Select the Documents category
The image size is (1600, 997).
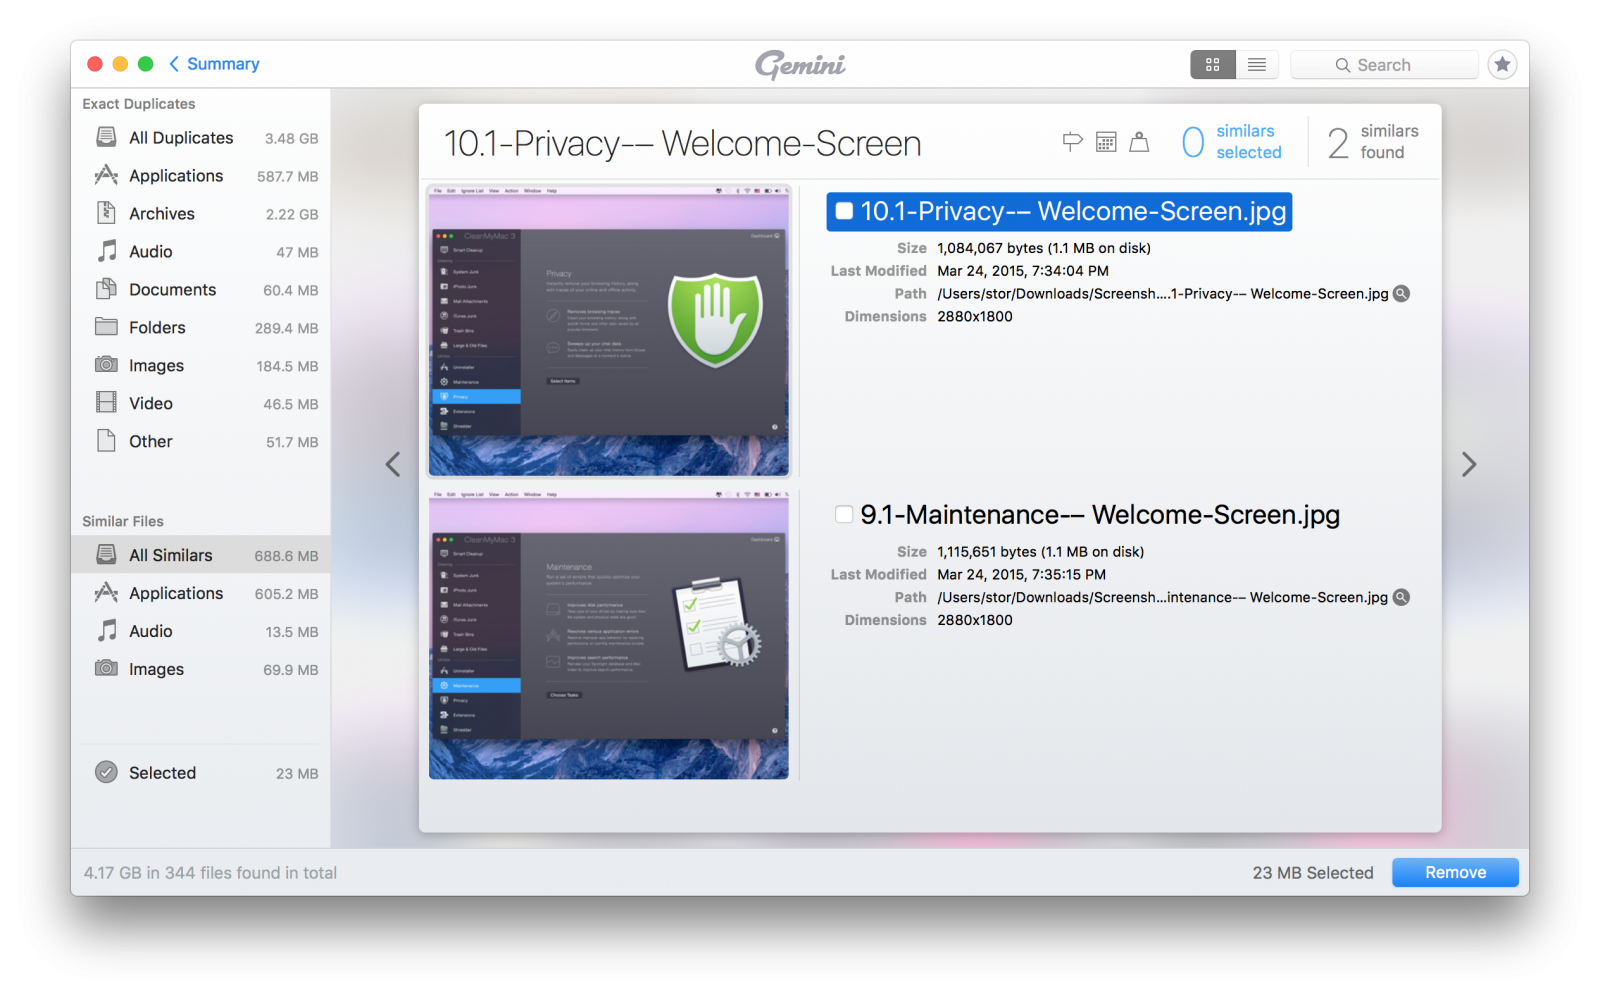[x=201, y=290]
